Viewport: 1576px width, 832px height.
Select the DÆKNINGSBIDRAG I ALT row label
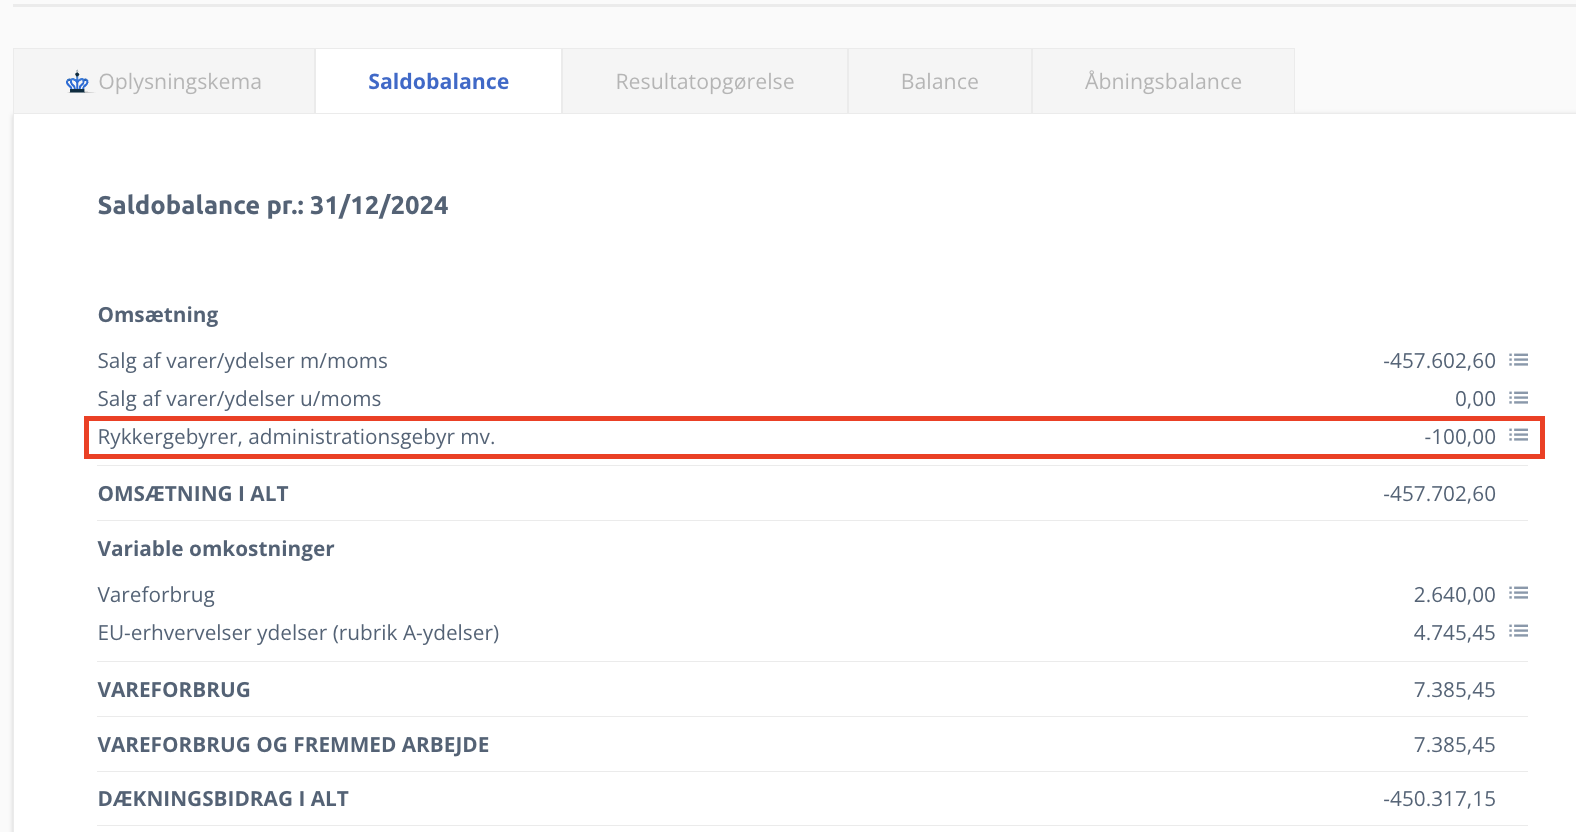[223, 799]
